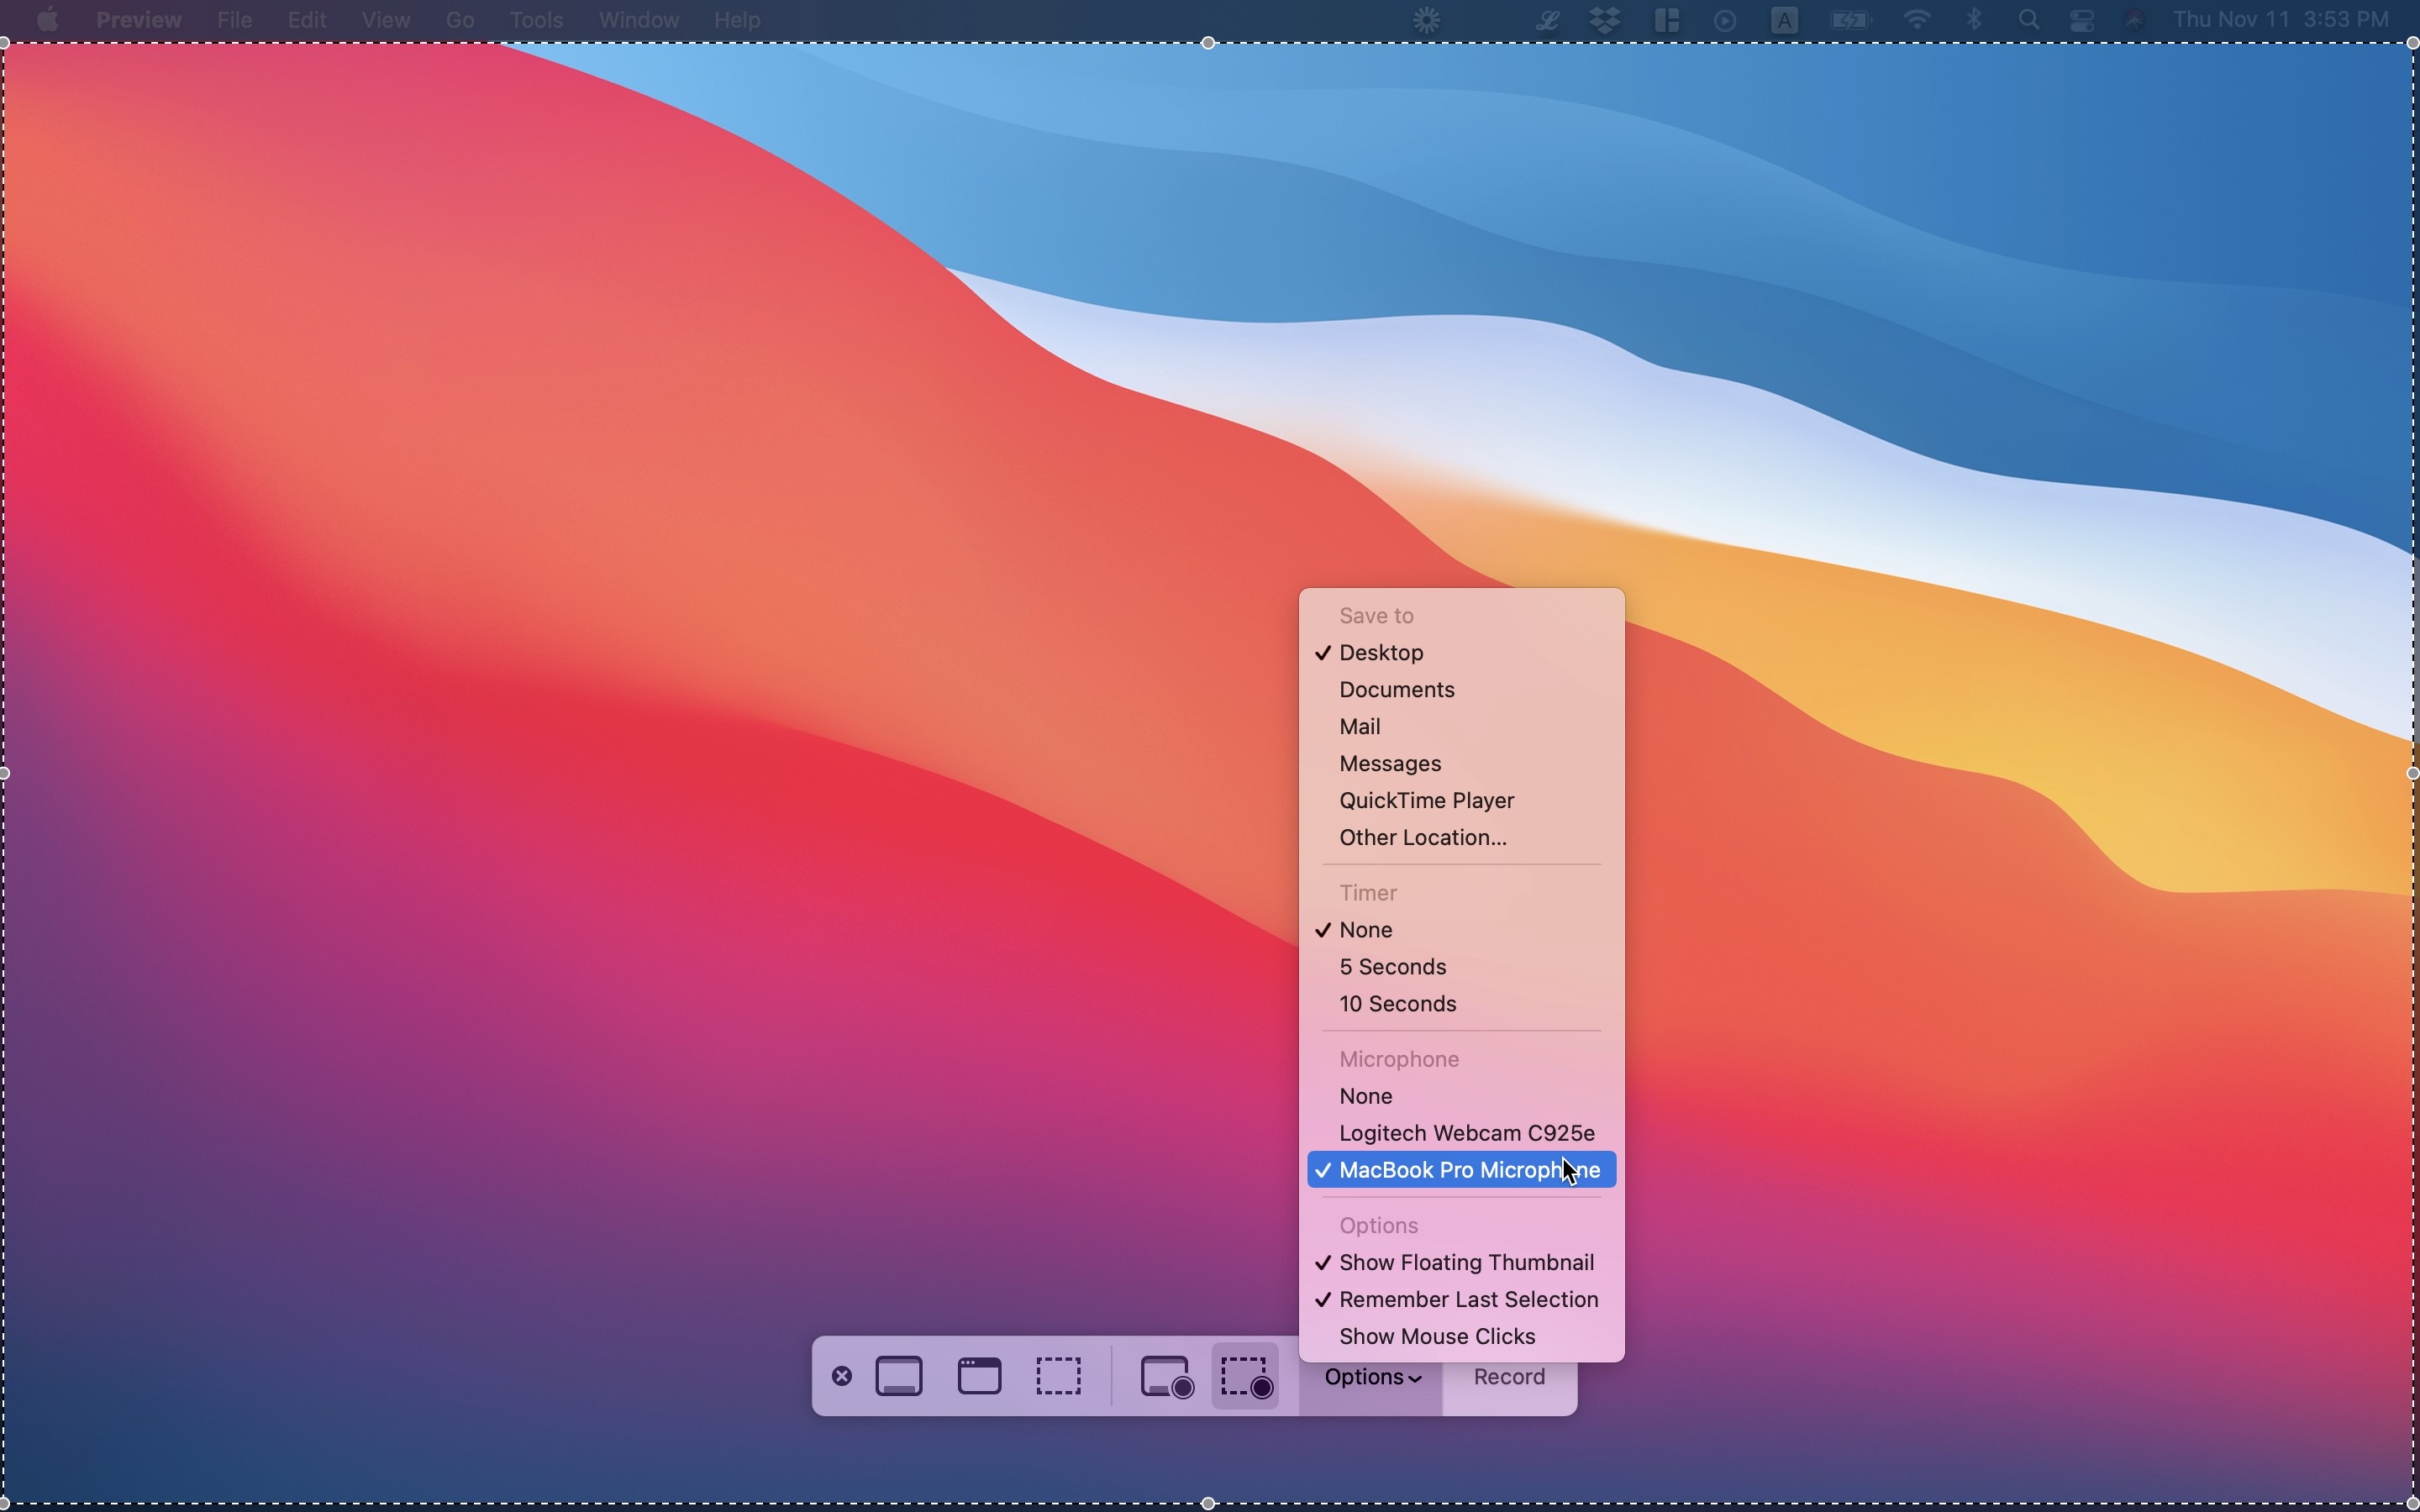Enable Show Mouse Clicks
This screenshot has height=1512, width=2420.
(1437, 1335)
